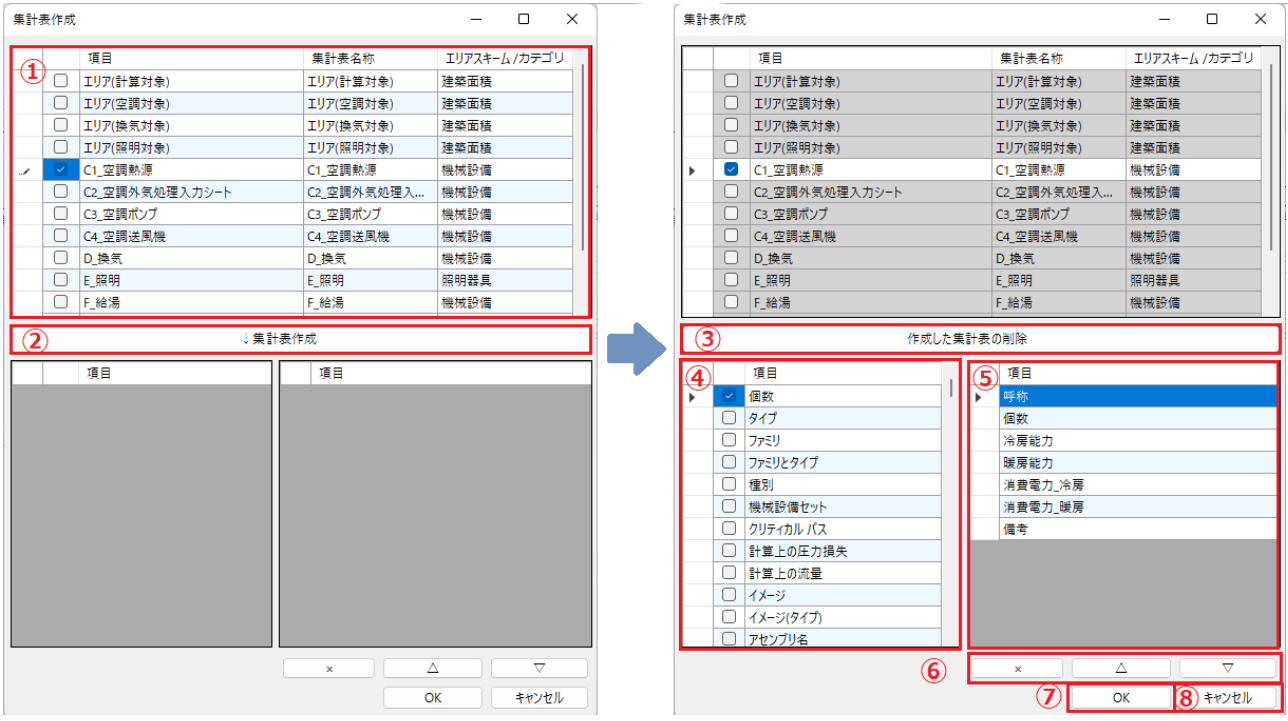The width and height of the screenshot is (1288, 721).
Task: Click the 集計表名称 column header in the left dialog
Action: point(369,58)
